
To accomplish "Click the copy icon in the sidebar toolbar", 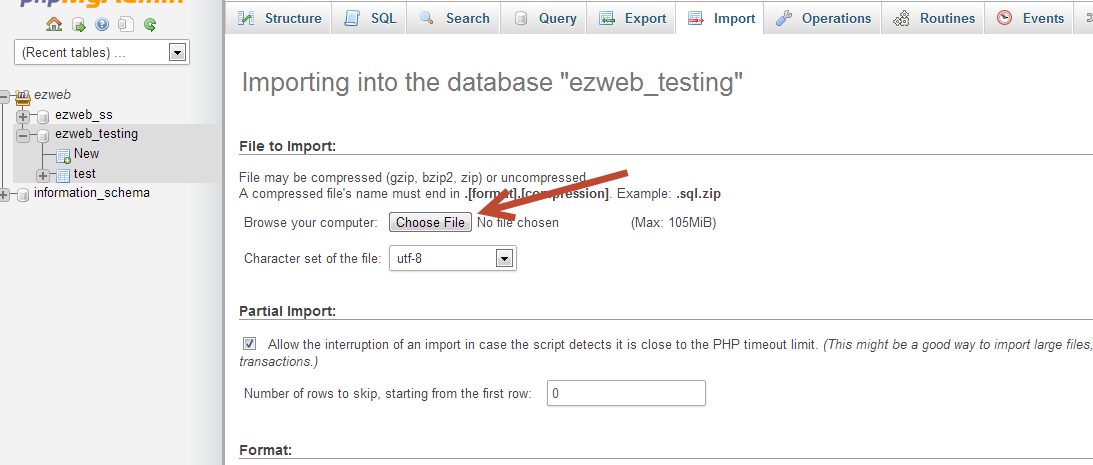I will pos(126,25).
